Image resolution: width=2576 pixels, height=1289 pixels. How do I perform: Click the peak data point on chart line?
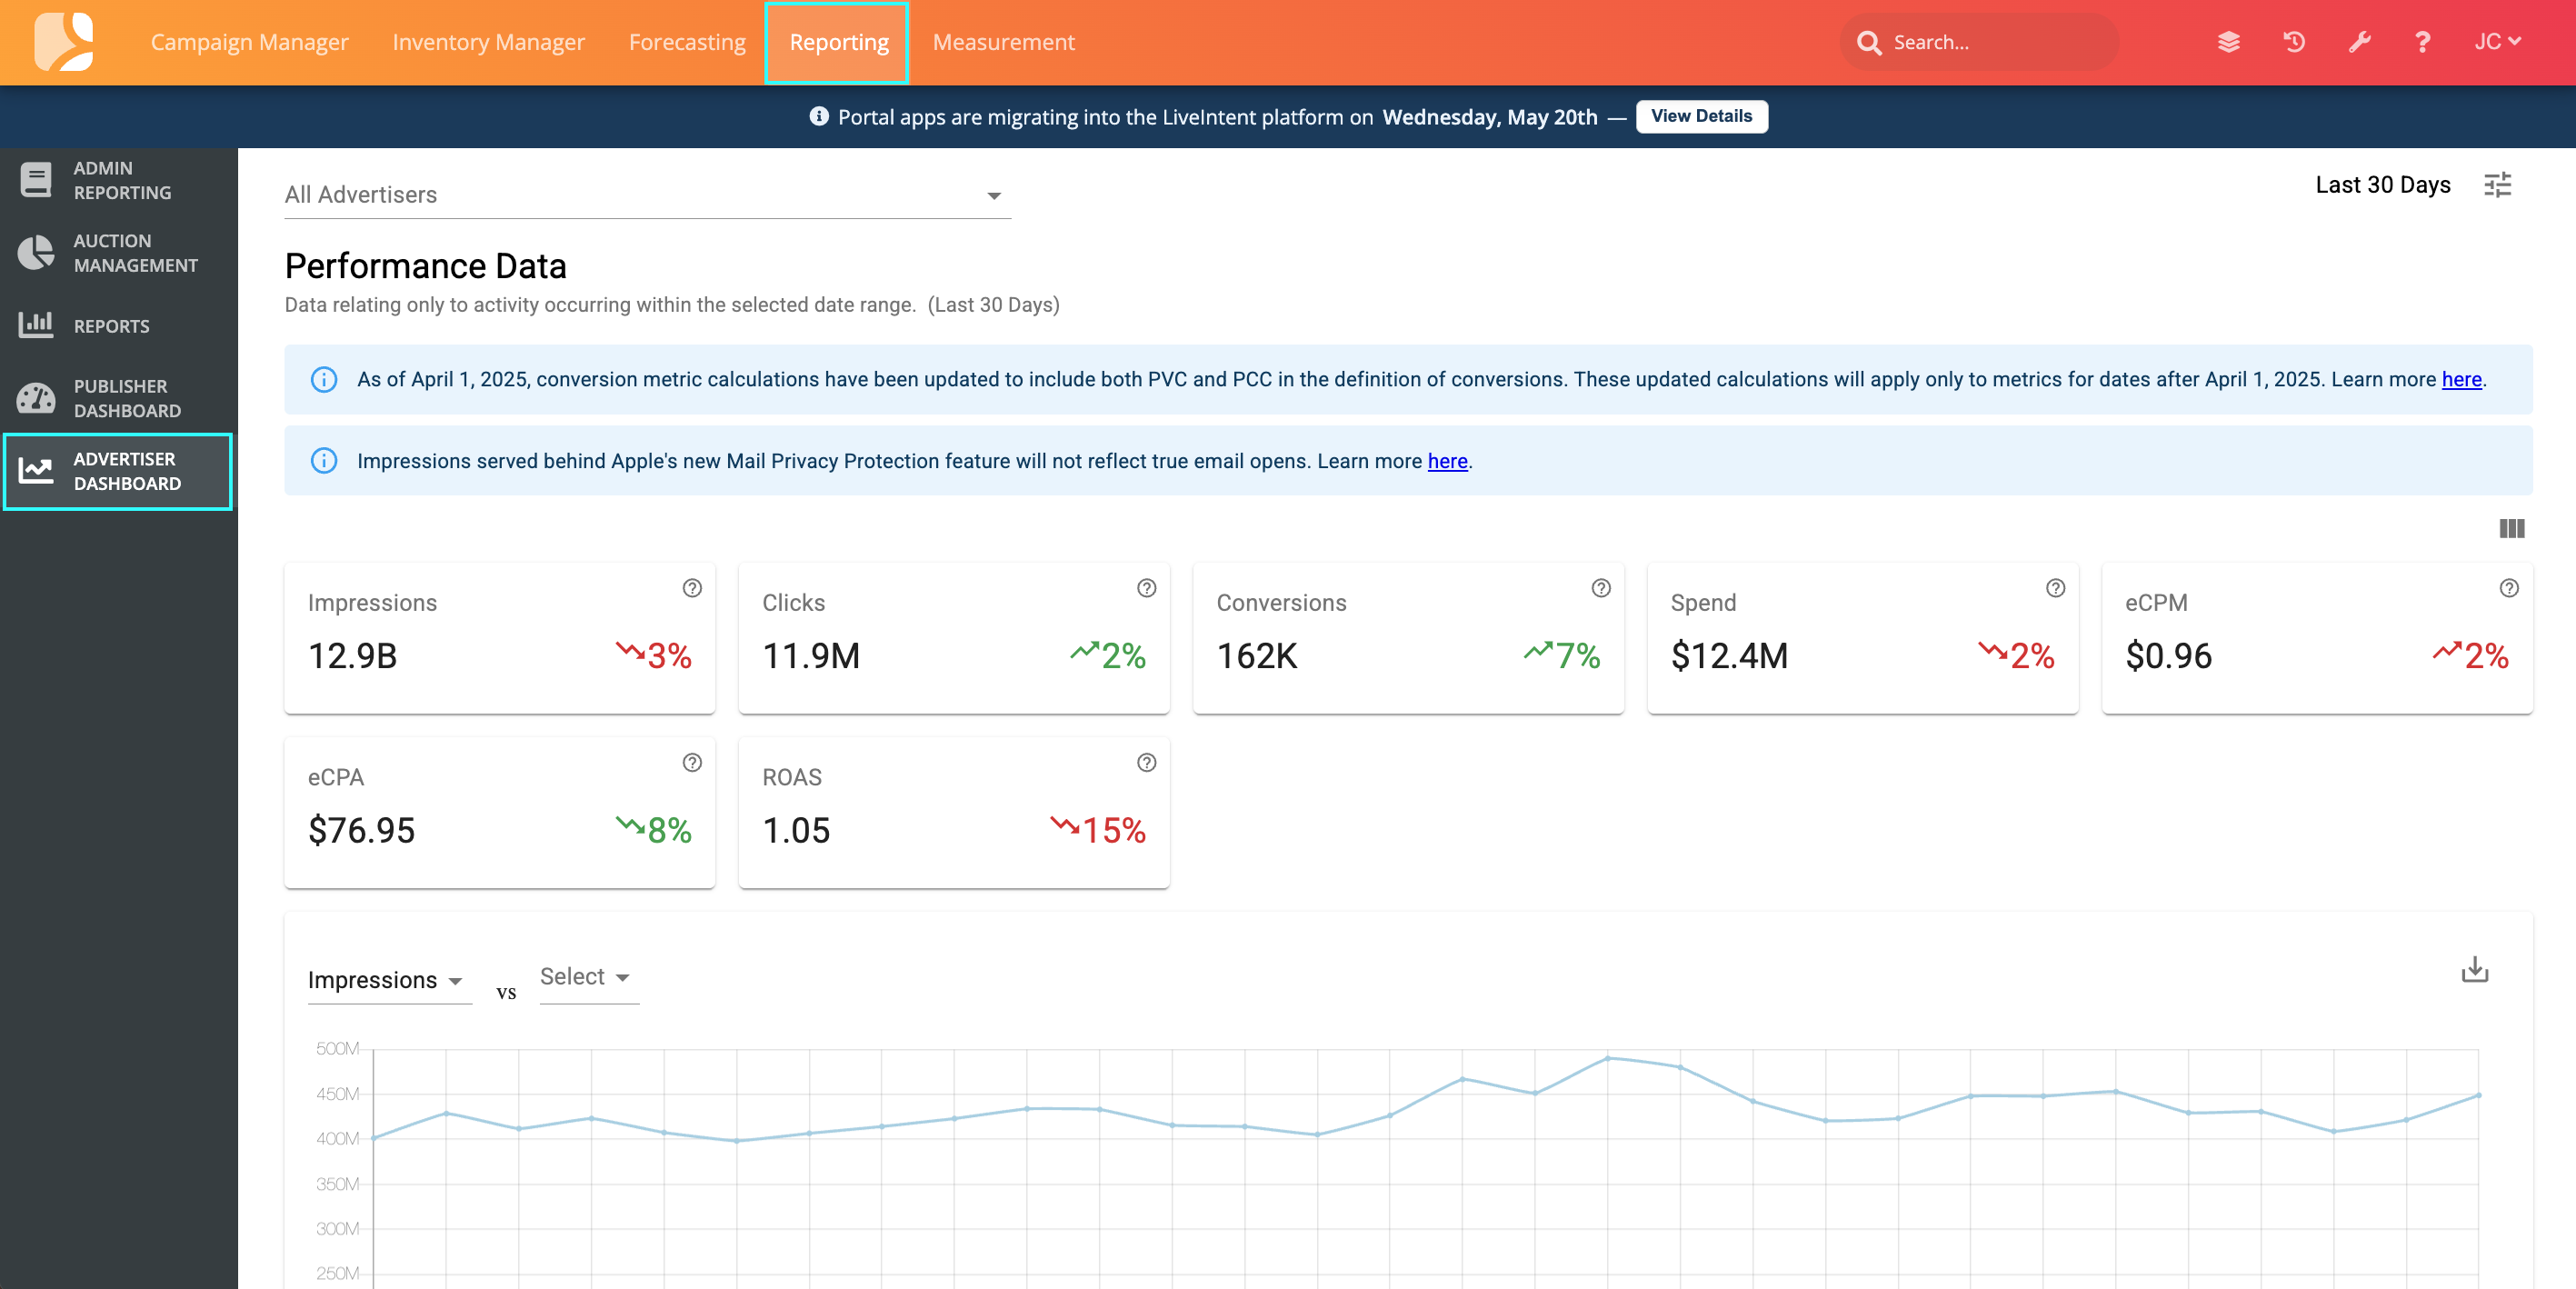point(1607,1057)
